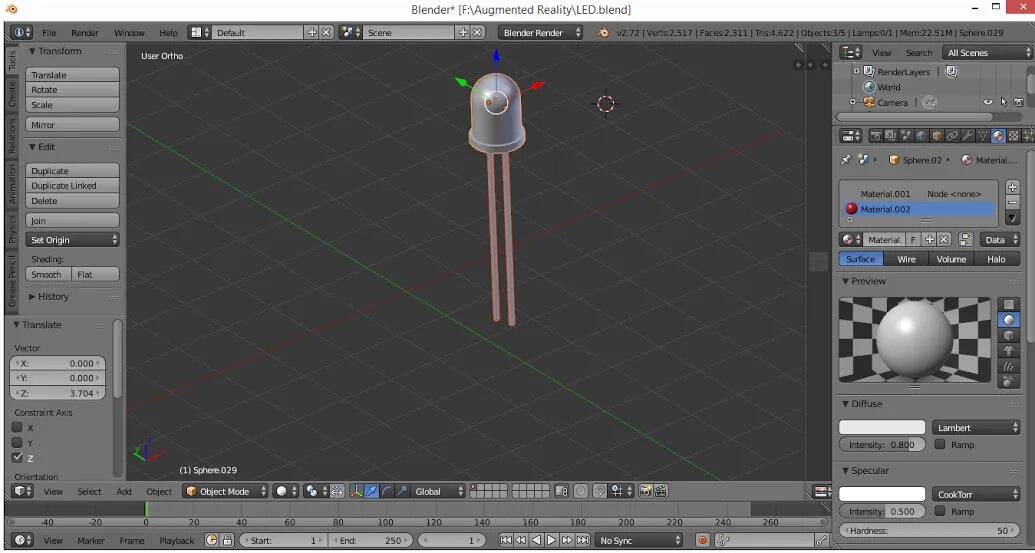Open the Global orientation dropdown

tap(438, 491)
